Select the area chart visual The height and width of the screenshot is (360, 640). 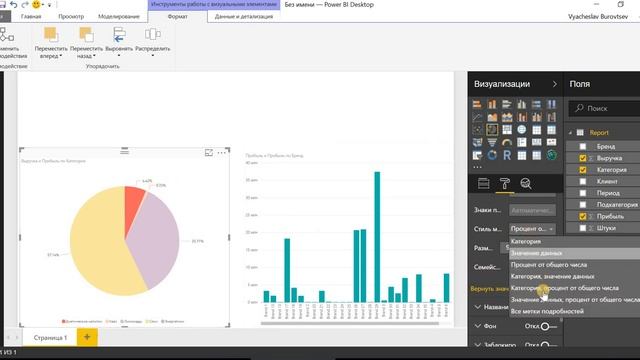[x=492, y=118]
